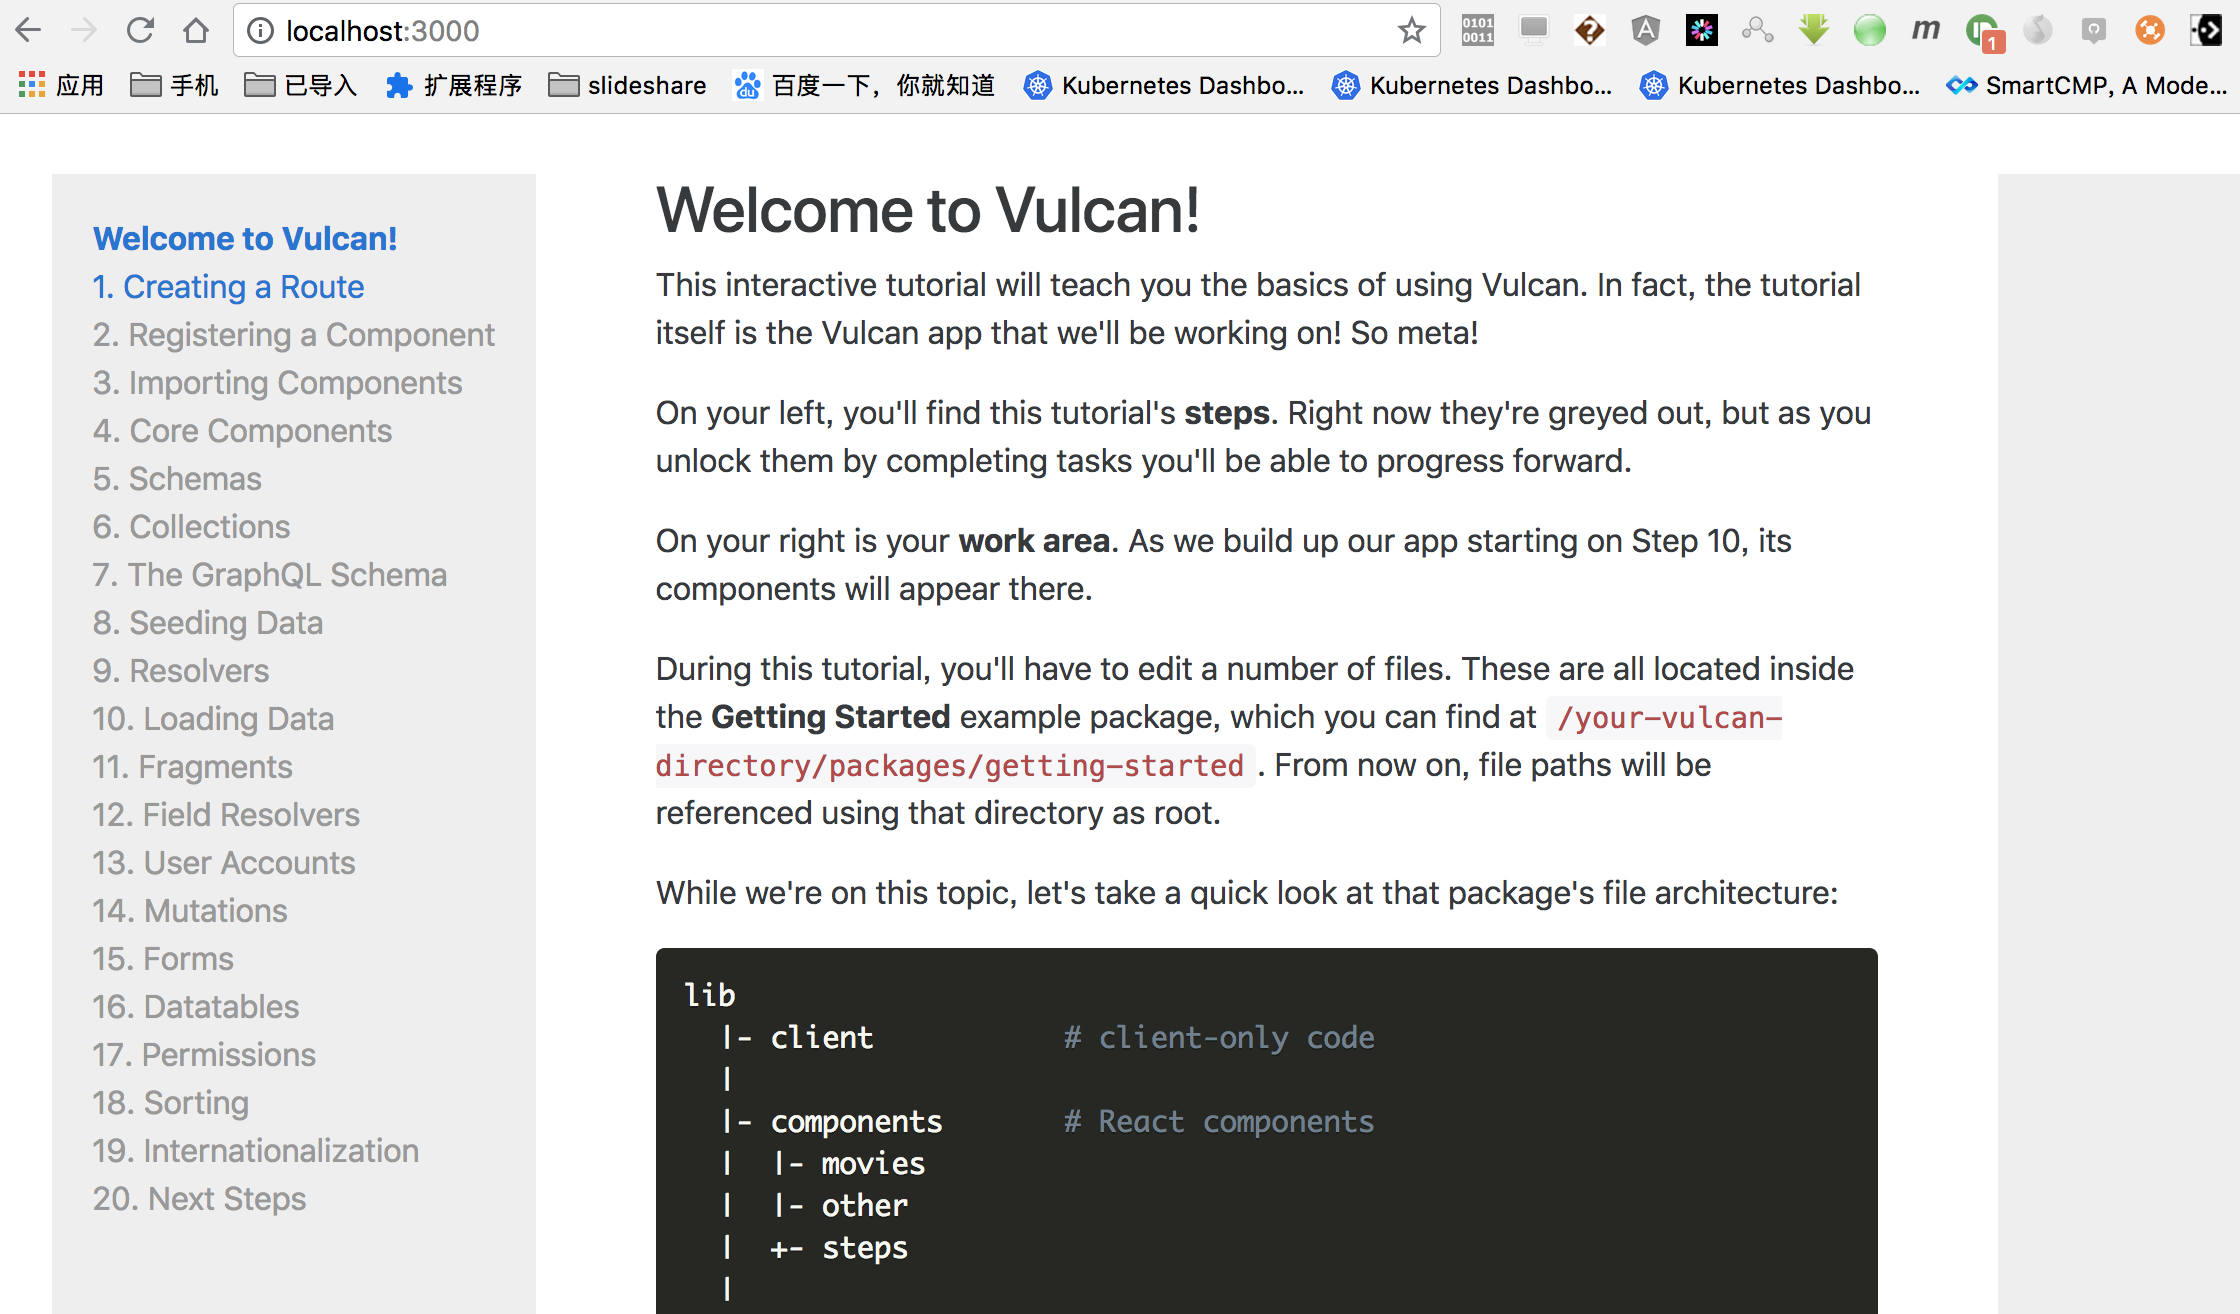Click the localhost:3000 address bar
Viewport: 2240px width, 1314px height.
[700, 30]
